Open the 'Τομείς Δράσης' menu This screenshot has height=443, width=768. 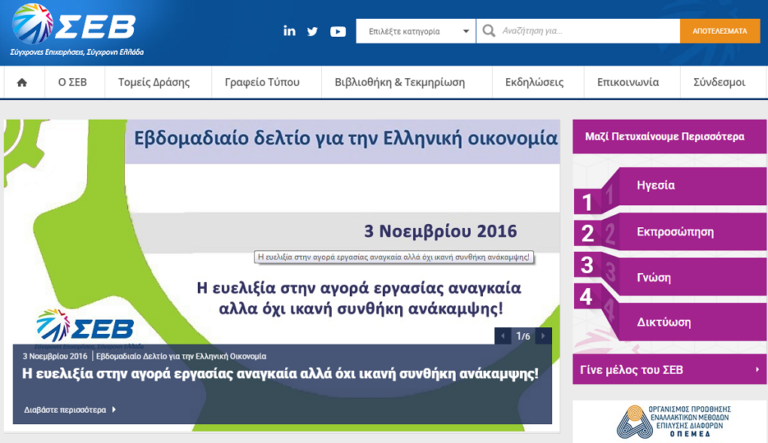[x=154, y=82]
